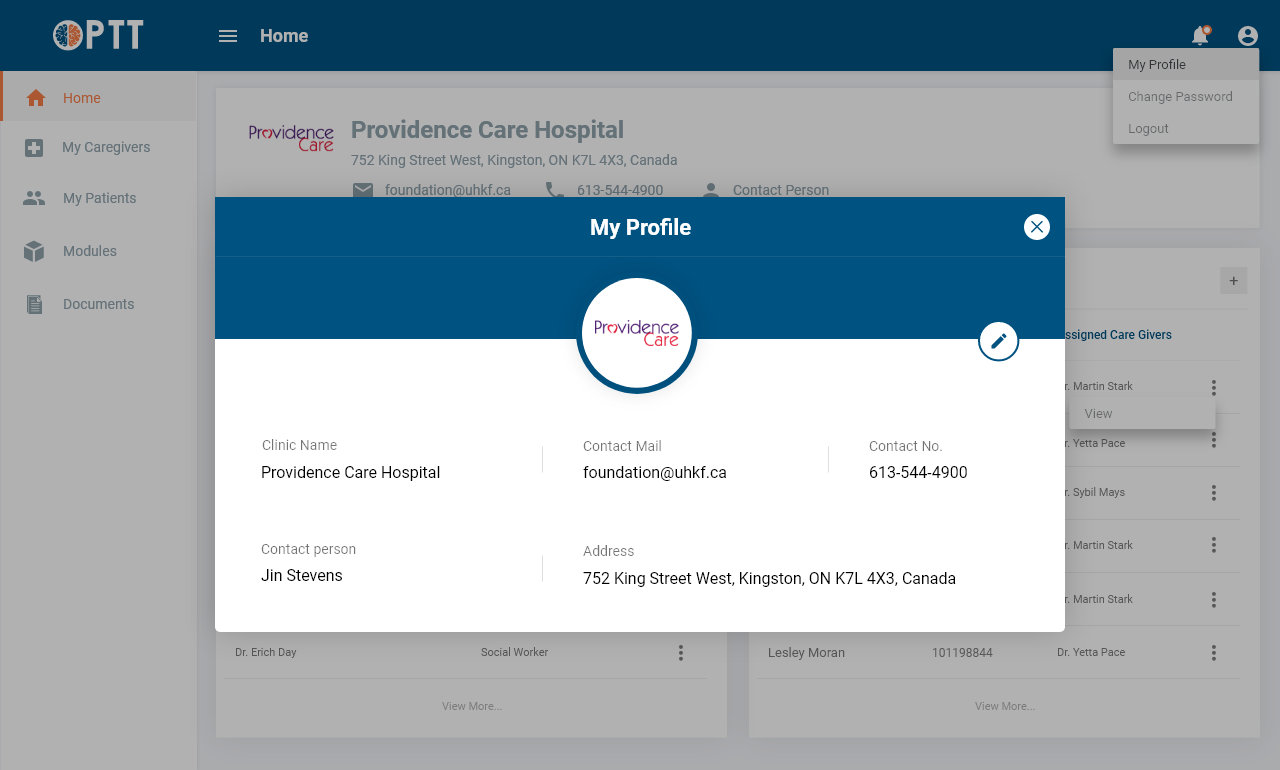Viewport: 1280px width, 770px height.
Task: Click the user account avatar icon
Action: coord(1247,36)
